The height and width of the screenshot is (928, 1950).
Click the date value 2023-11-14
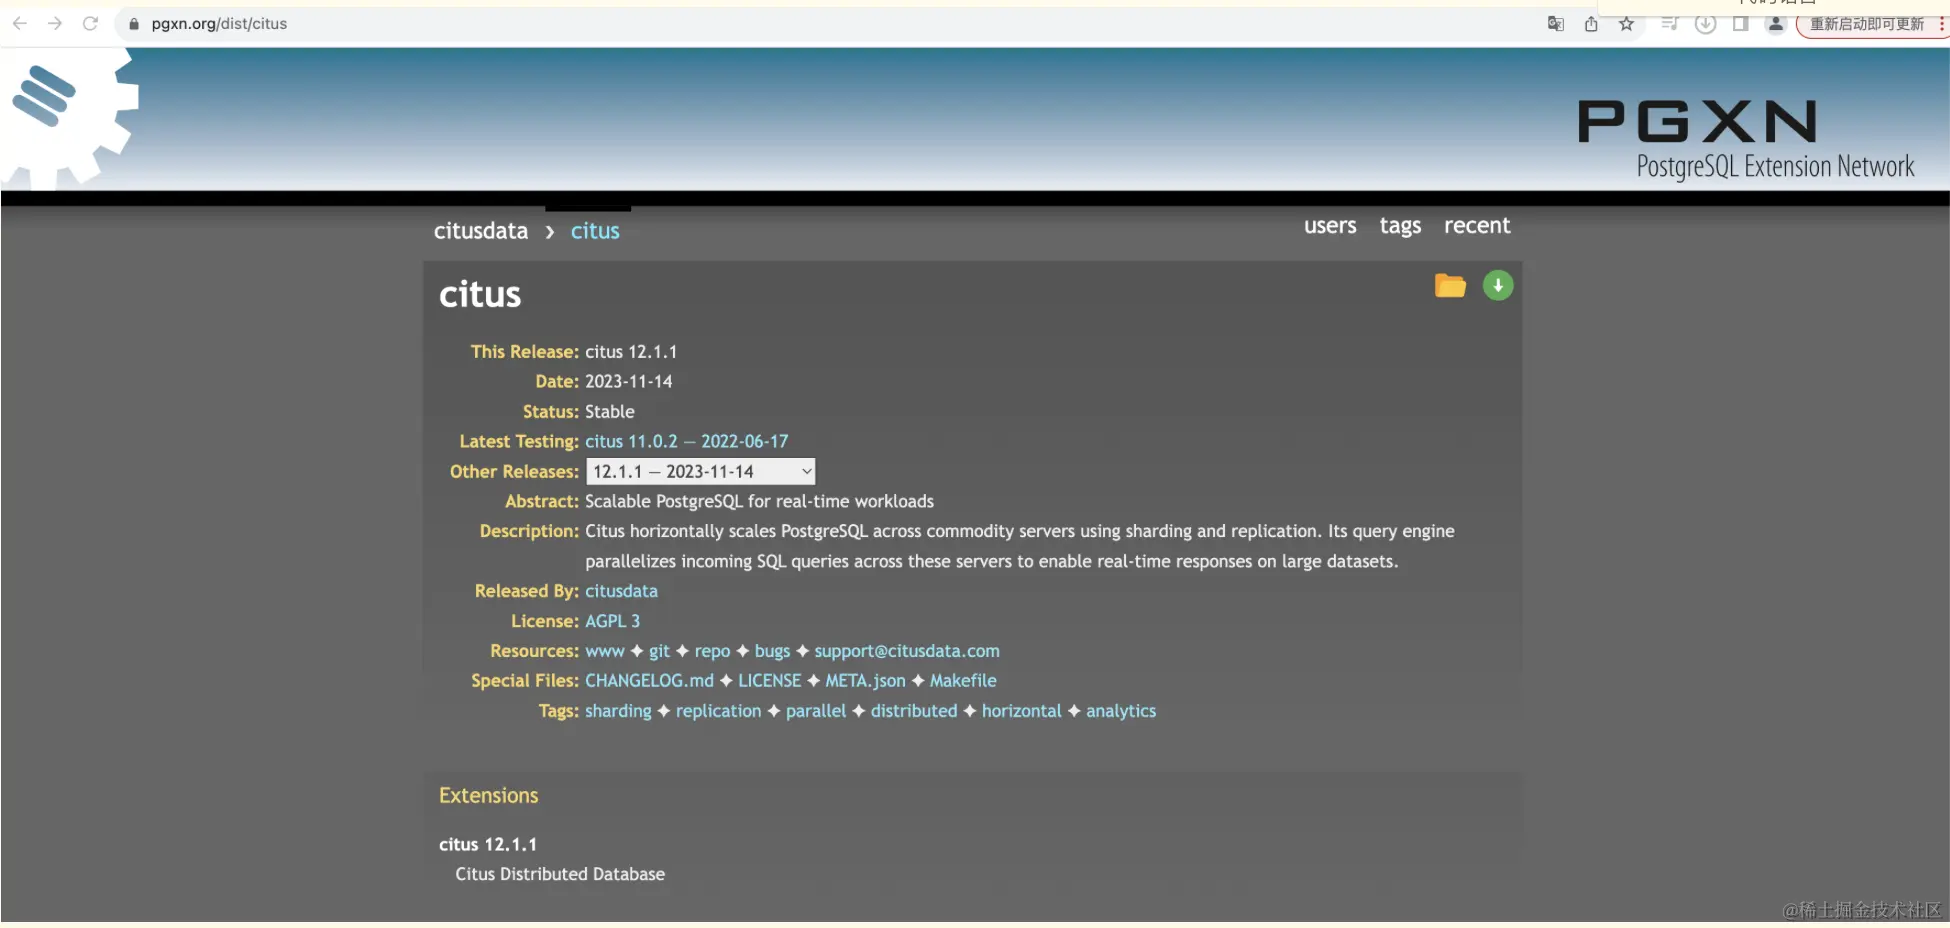(x=629, y=381)
